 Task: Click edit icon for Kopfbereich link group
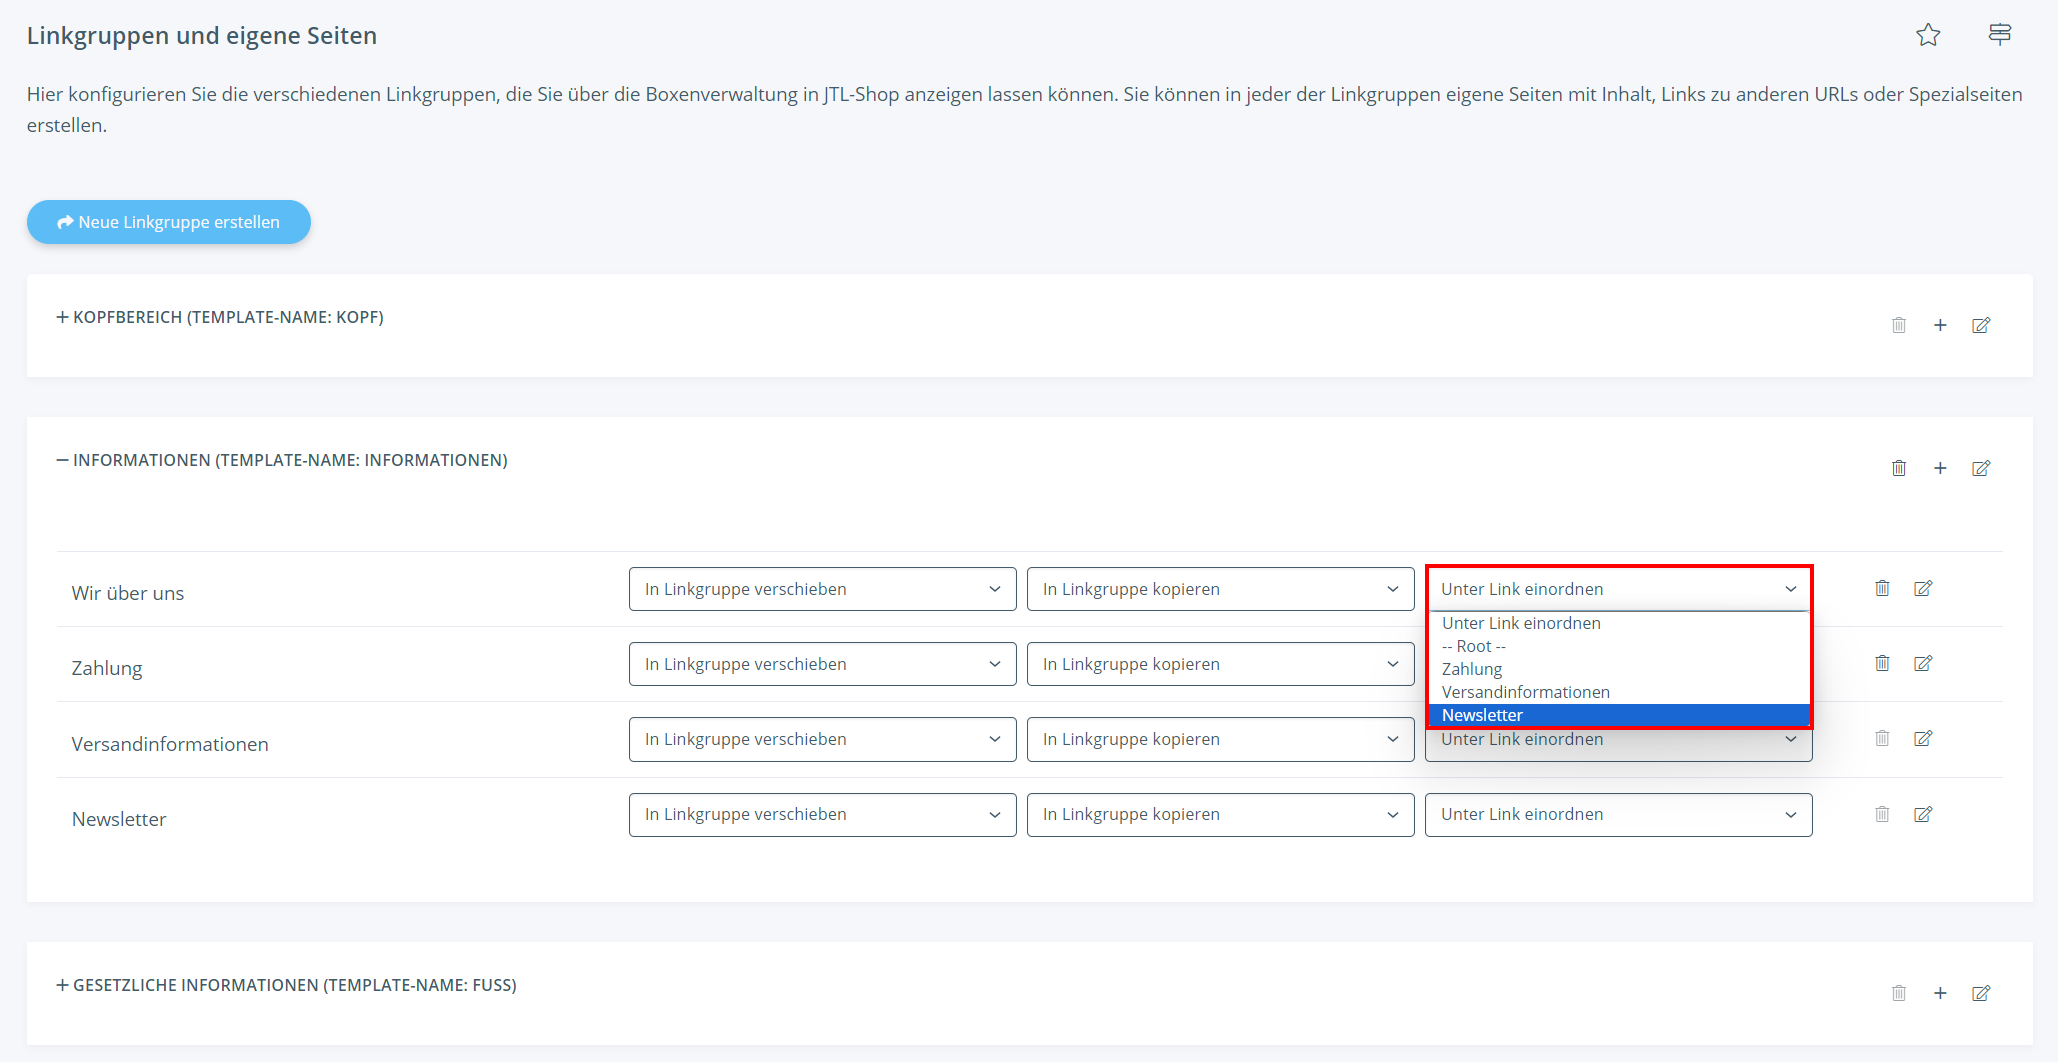point(1981,325)
